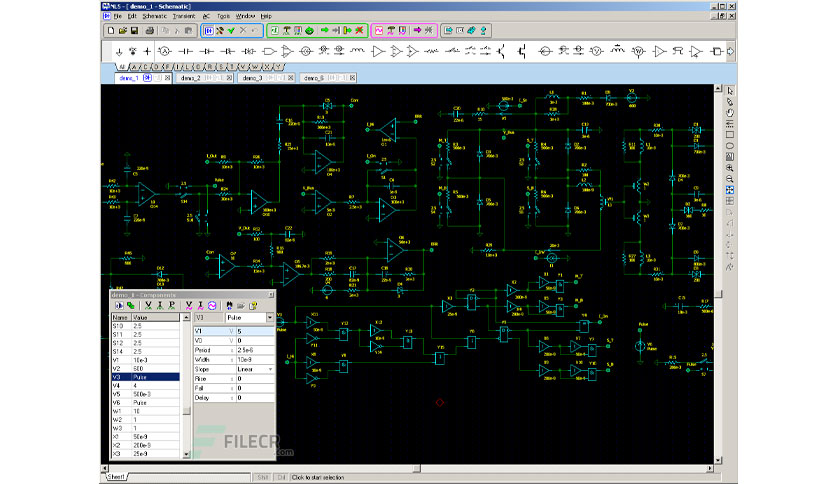This screenshot has width=836, height=484.
Task: Click the schematic vertical scrollbar down arrow
Action: 718,460
